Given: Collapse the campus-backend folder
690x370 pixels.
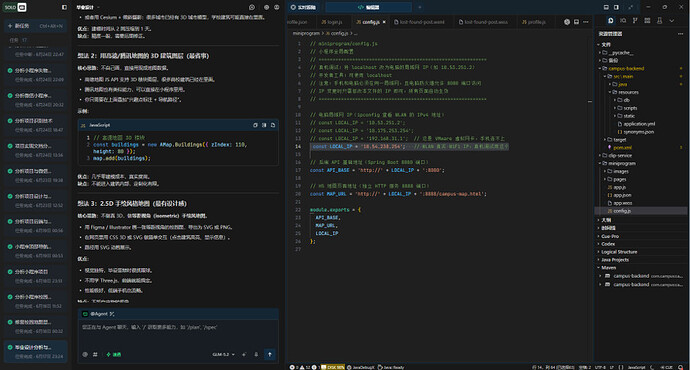Looking at the screenshot, I should tap(640, 68).
